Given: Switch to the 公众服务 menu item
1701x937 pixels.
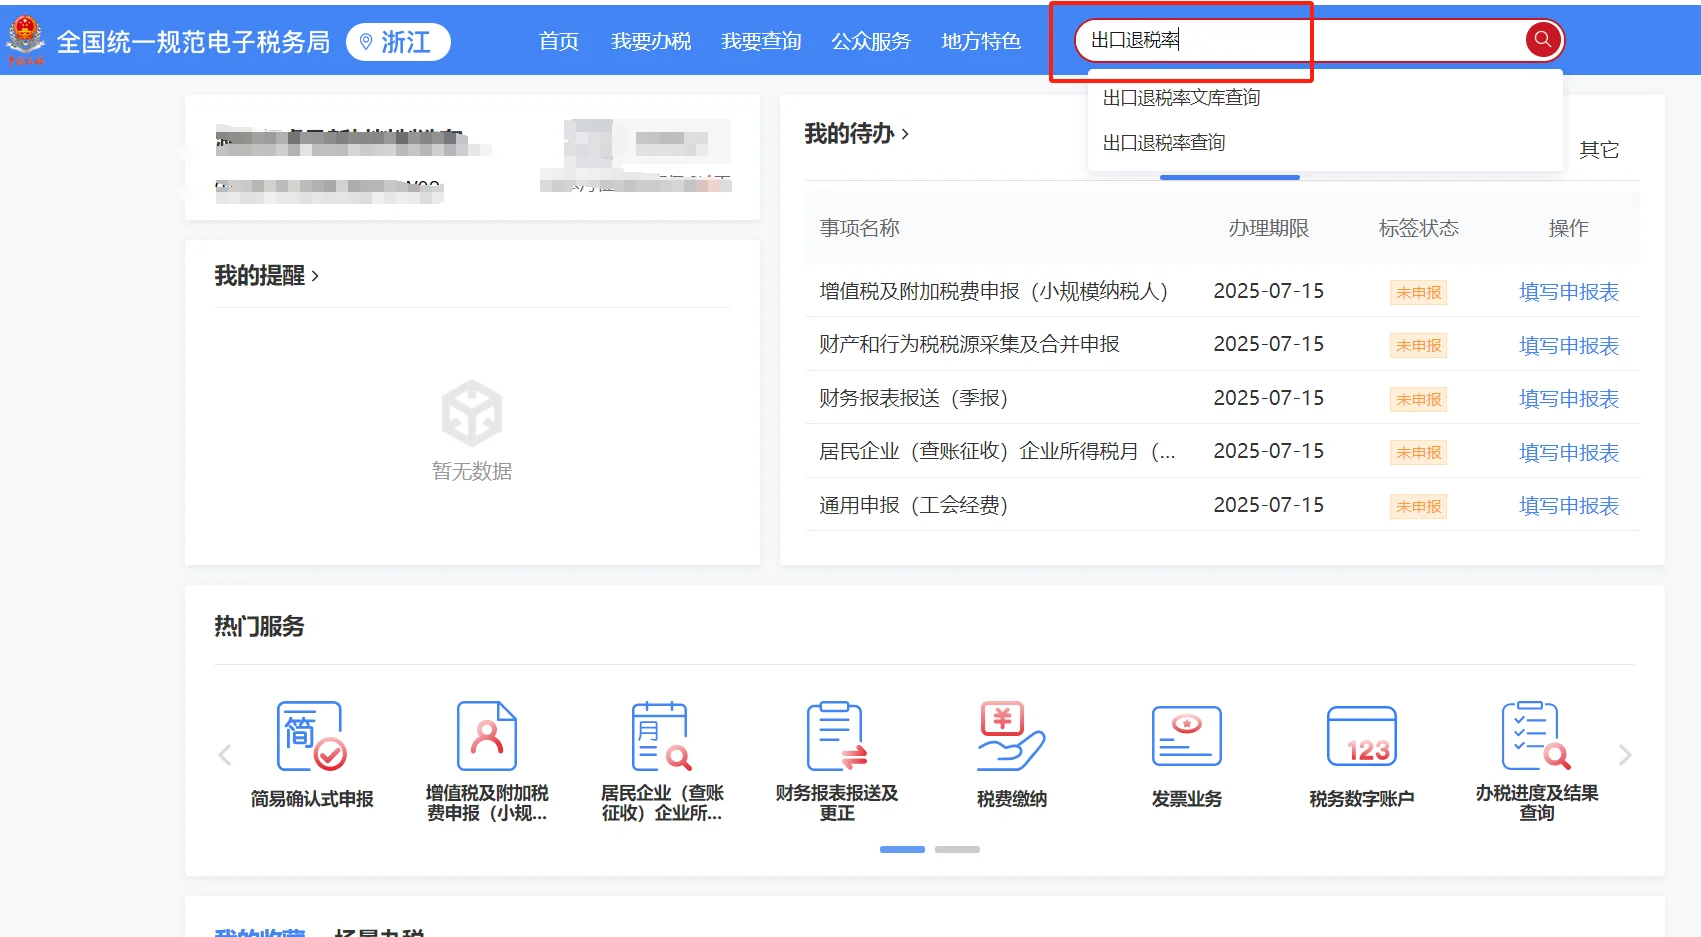Looking at the screenshot, I should (870, 42).
